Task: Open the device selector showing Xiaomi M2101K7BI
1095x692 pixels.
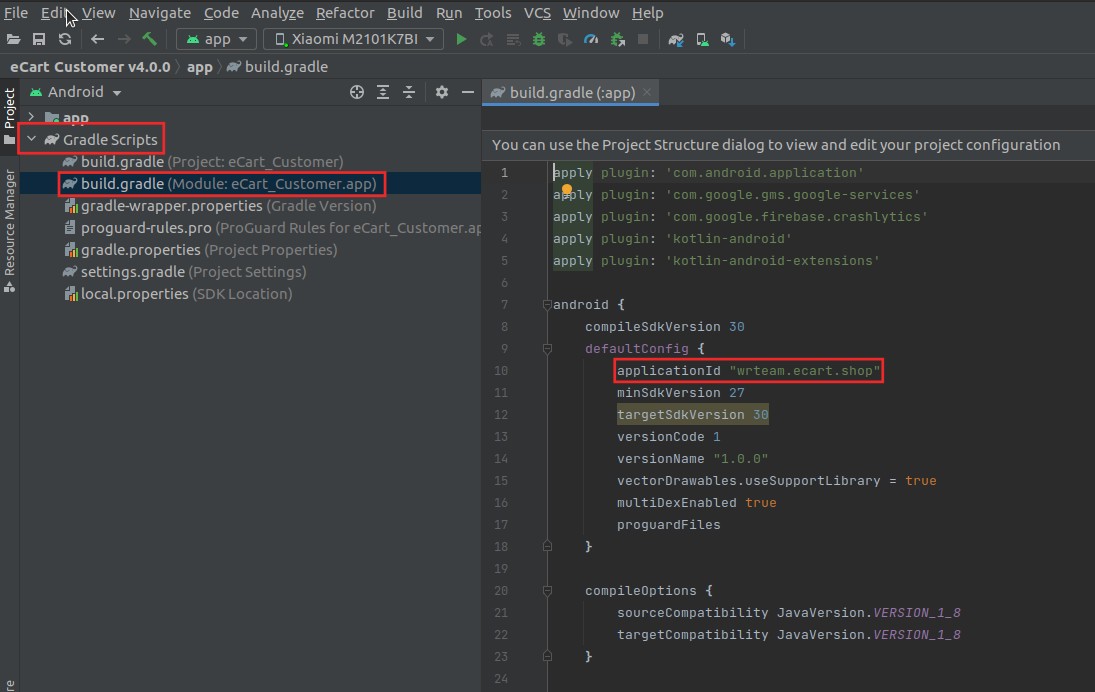Action: coord(352,39)
